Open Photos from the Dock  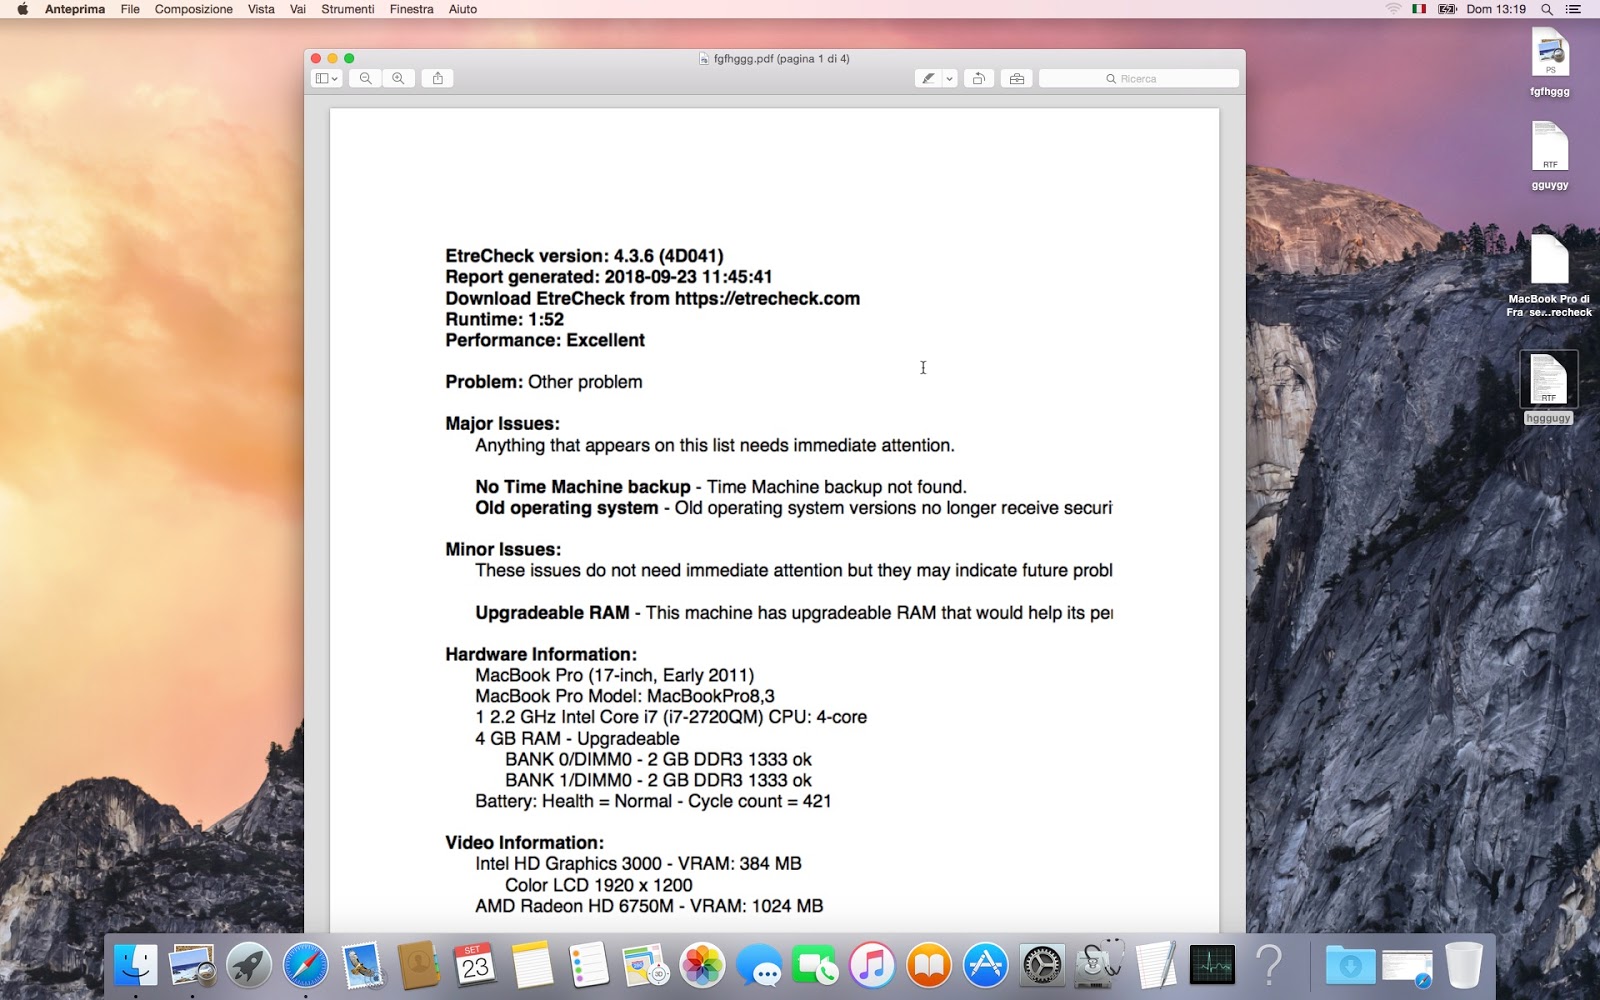[x=702, y=966]
